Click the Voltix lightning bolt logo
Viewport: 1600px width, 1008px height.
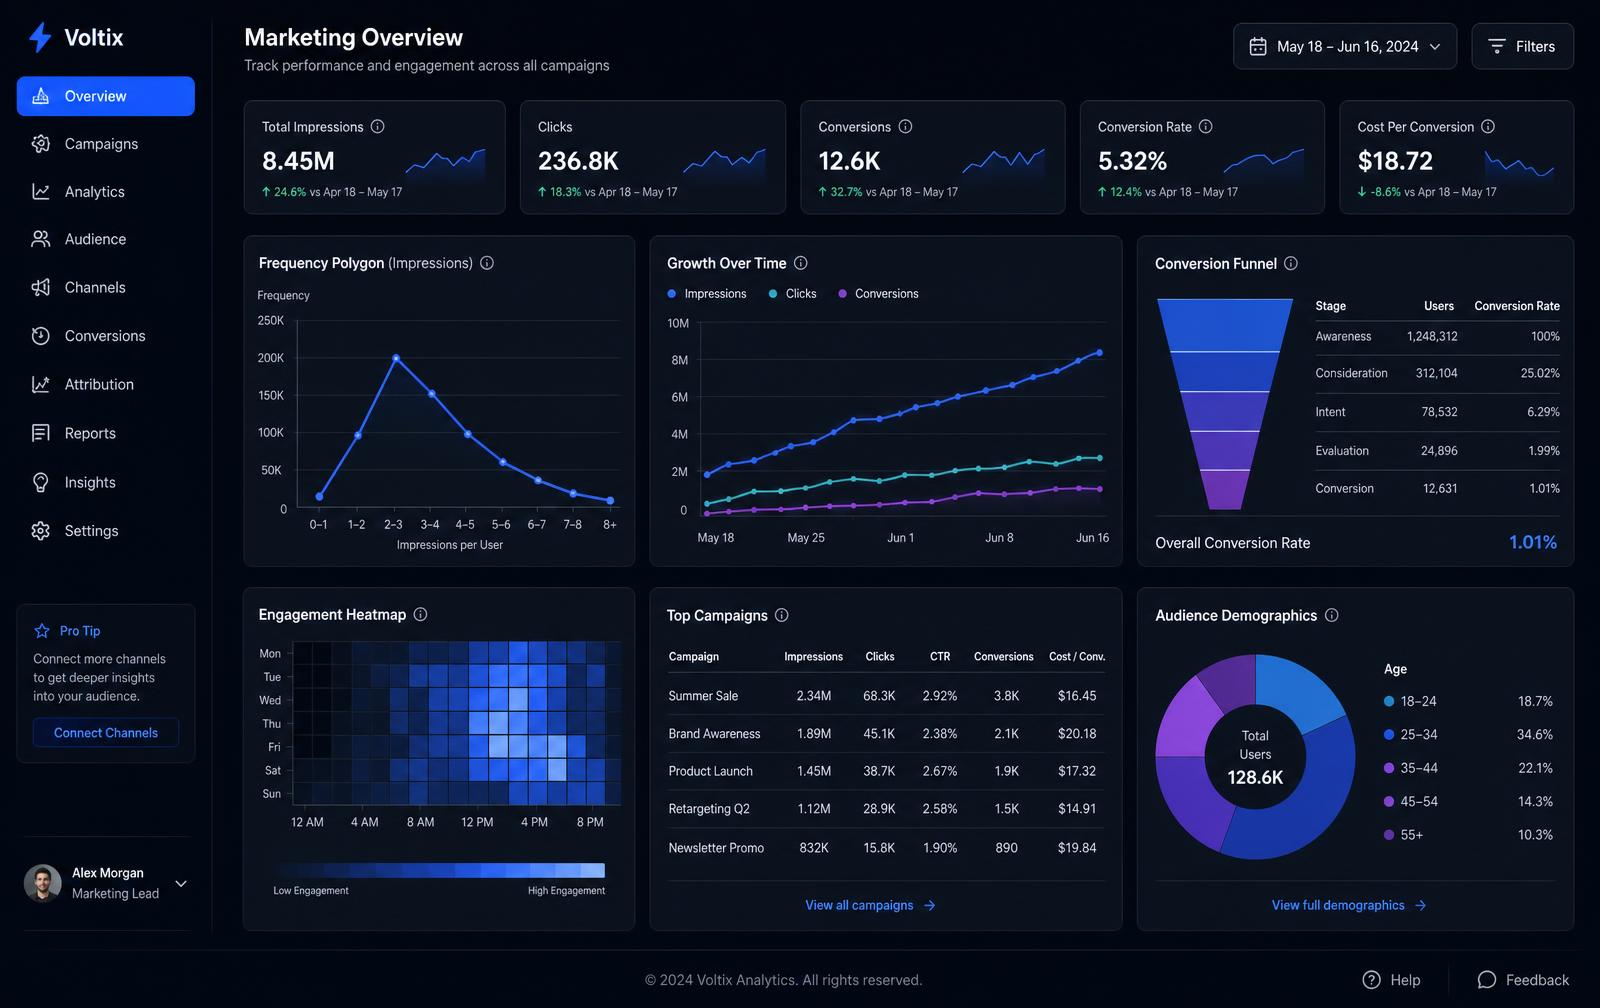coord(40,37)
